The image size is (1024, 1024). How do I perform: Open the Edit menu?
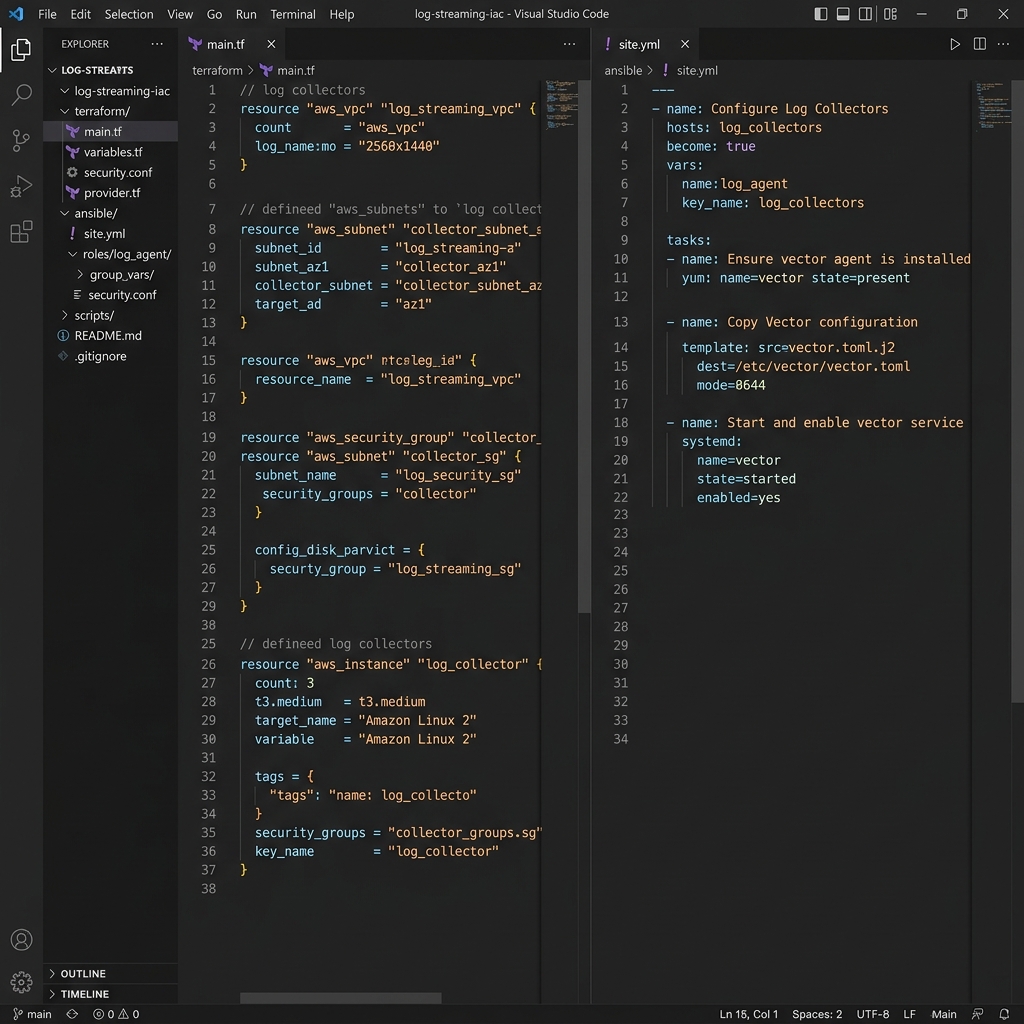[80, 14]
